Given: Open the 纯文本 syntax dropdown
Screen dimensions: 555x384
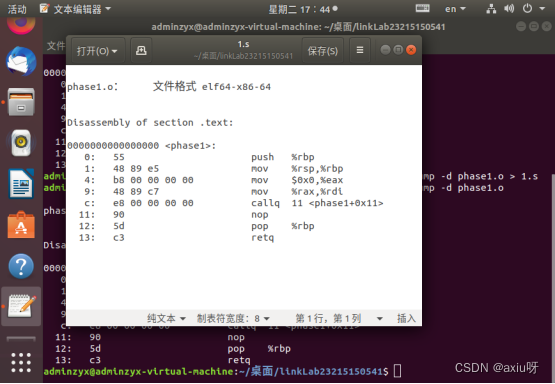Looking at the screenshot, I should [166, 319].
